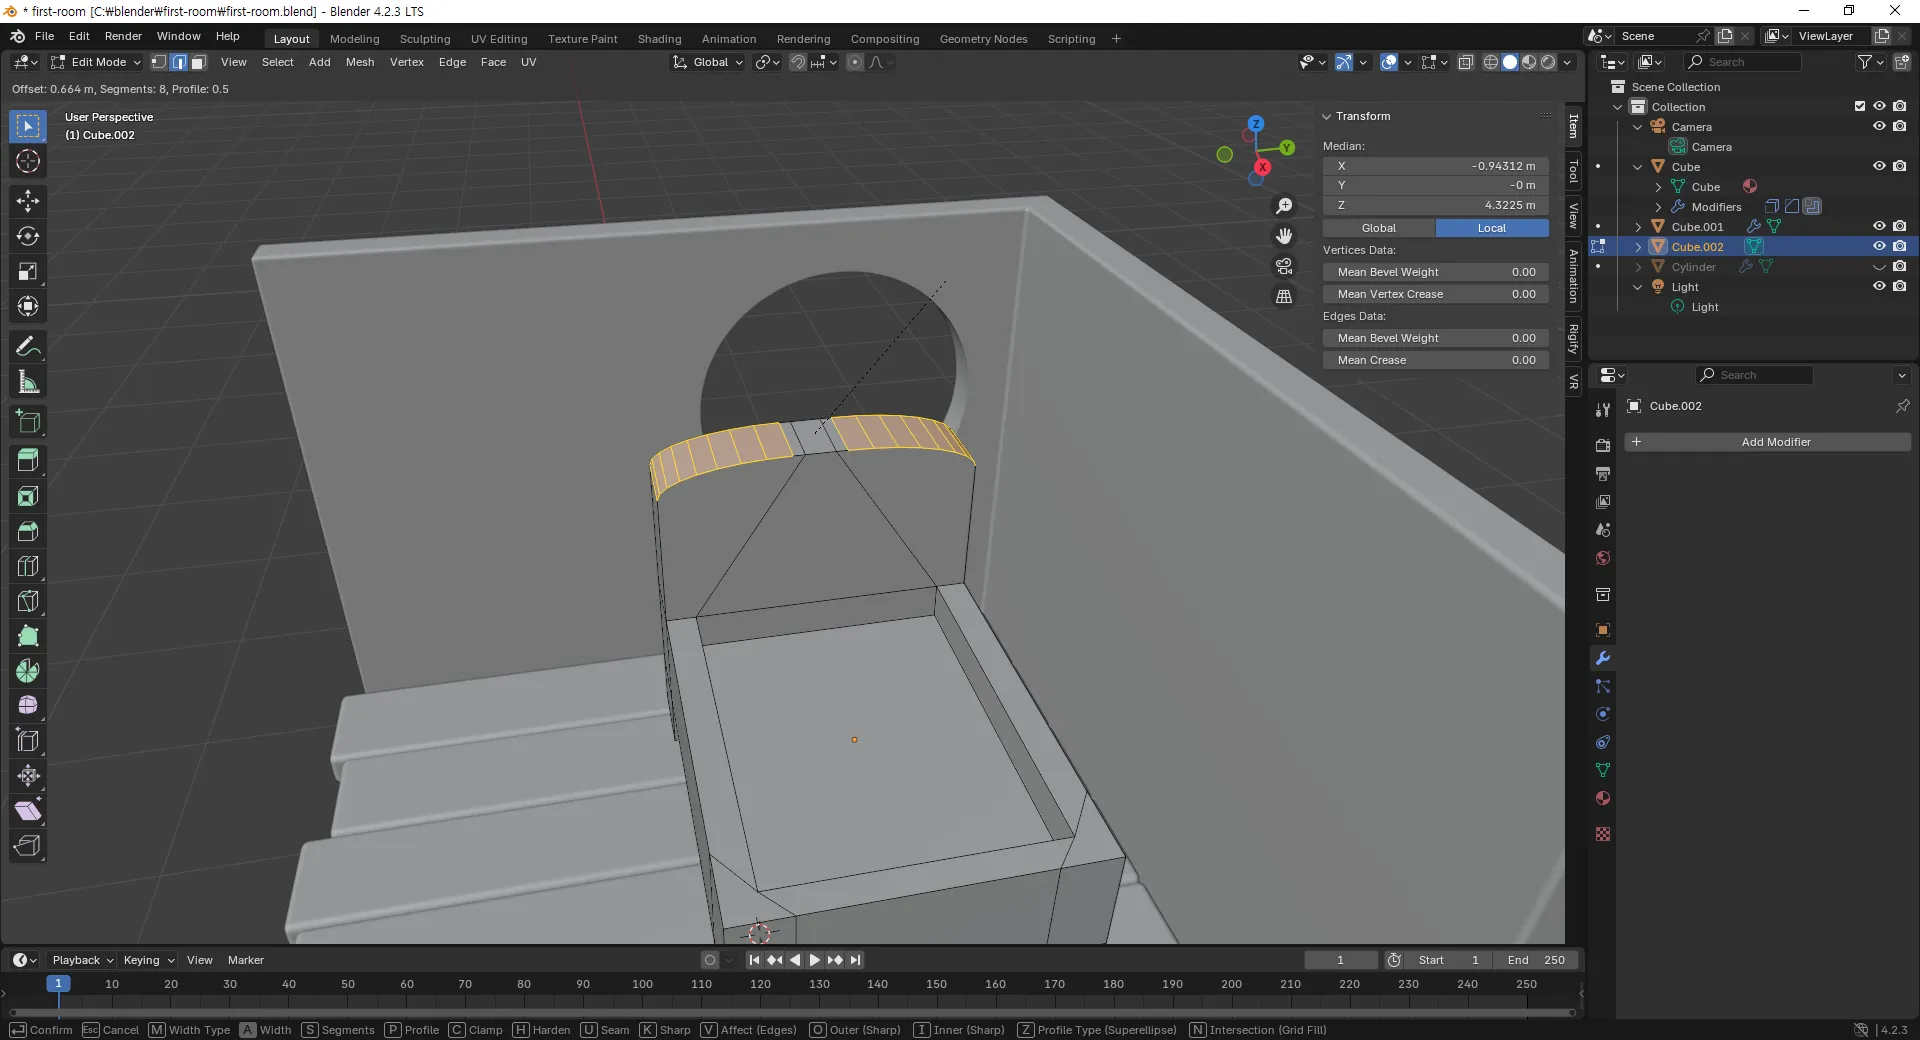Screen dimensions: 1920x1040
Task: Open Material properties tab icon
Action: 1603,798
